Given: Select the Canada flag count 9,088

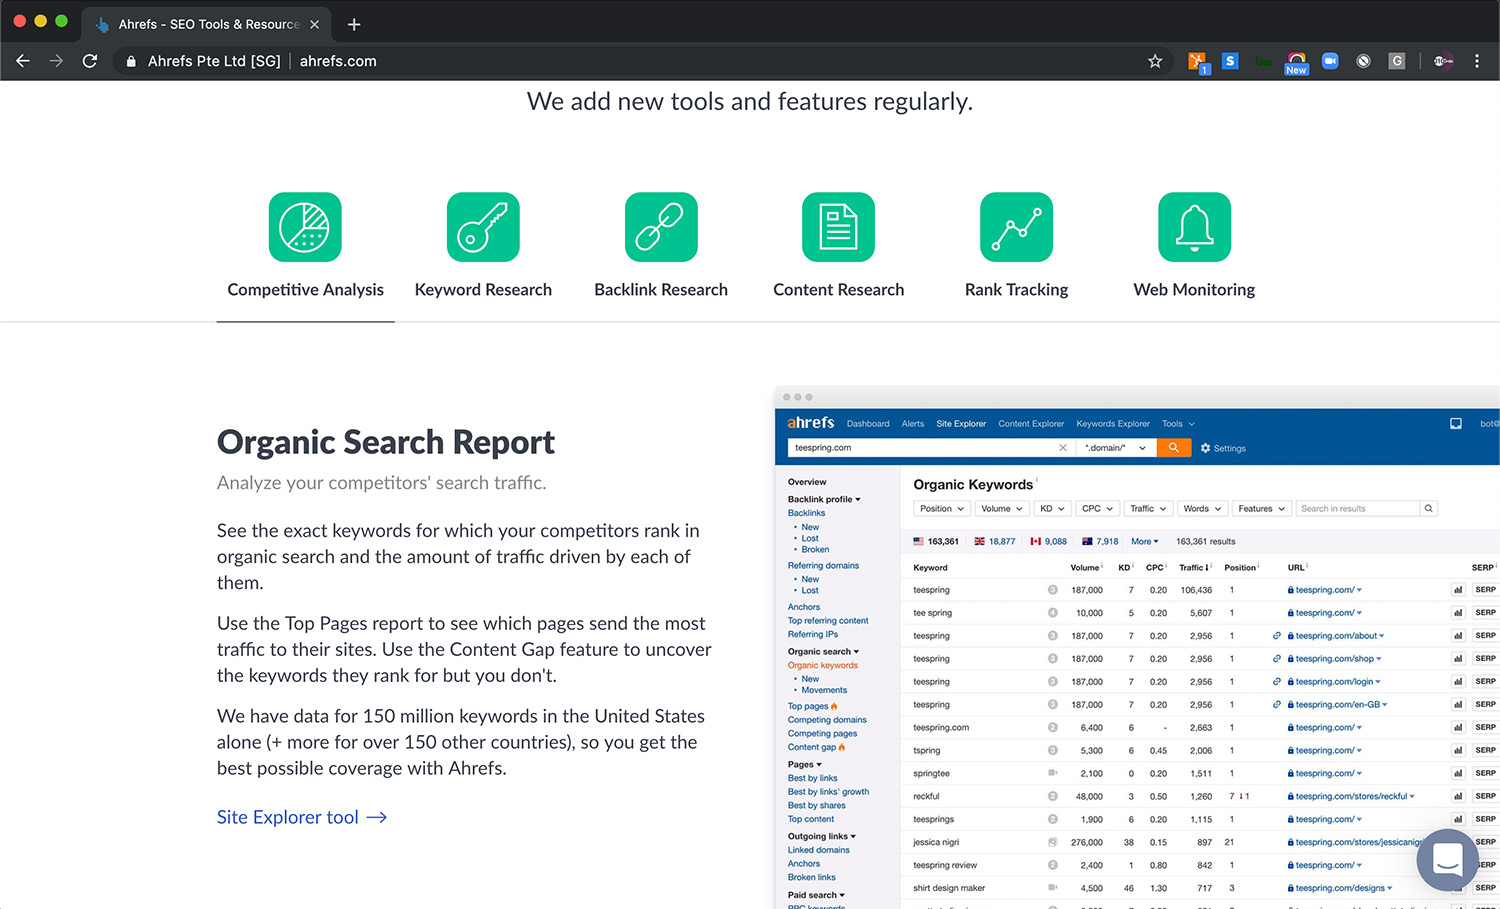Looking at the screenshot, I should click(x=1048, y=542).
